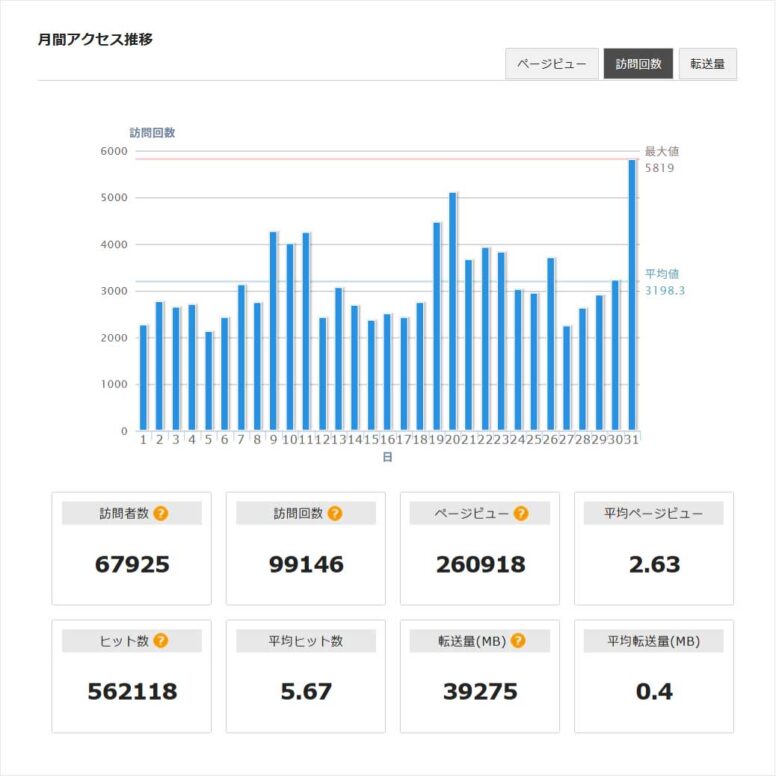Select the bar for day 26
Image resolution: width=776 pixels, height=776 pixels.
[x=550, y=344]
